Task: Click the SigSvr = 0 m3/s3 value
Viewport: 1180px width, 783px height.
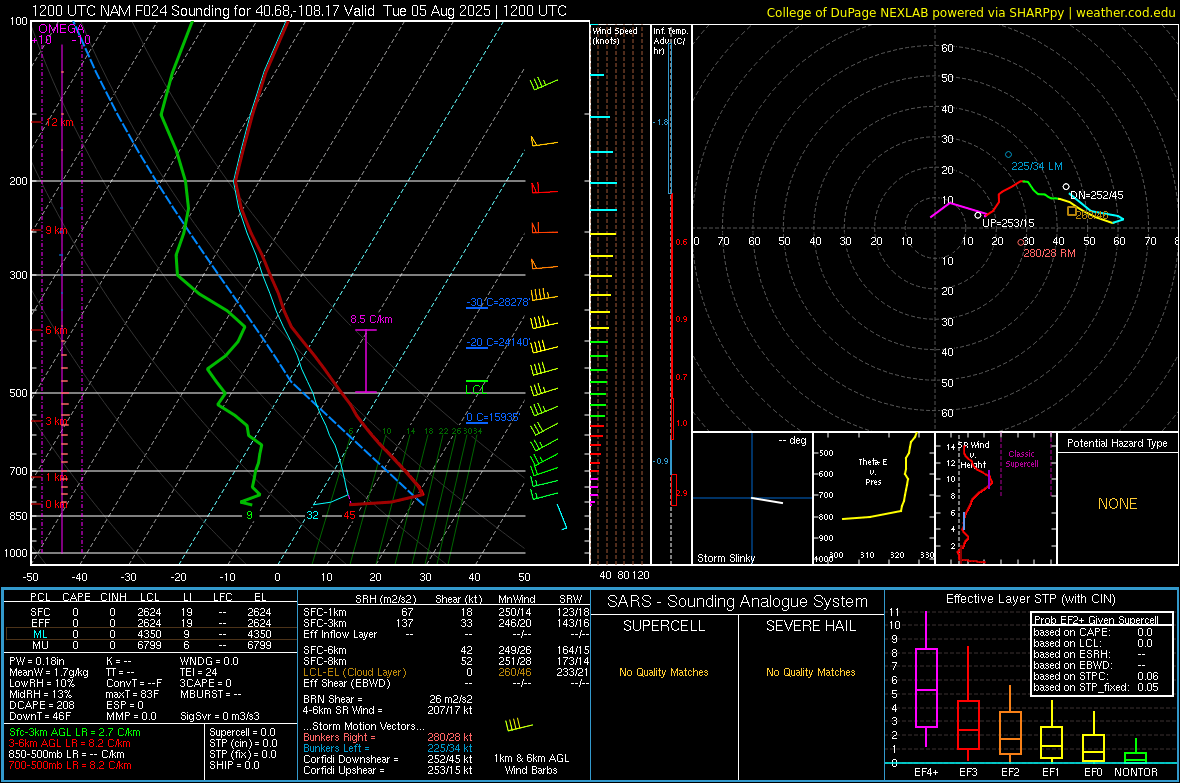Action: tap(220, 716)
